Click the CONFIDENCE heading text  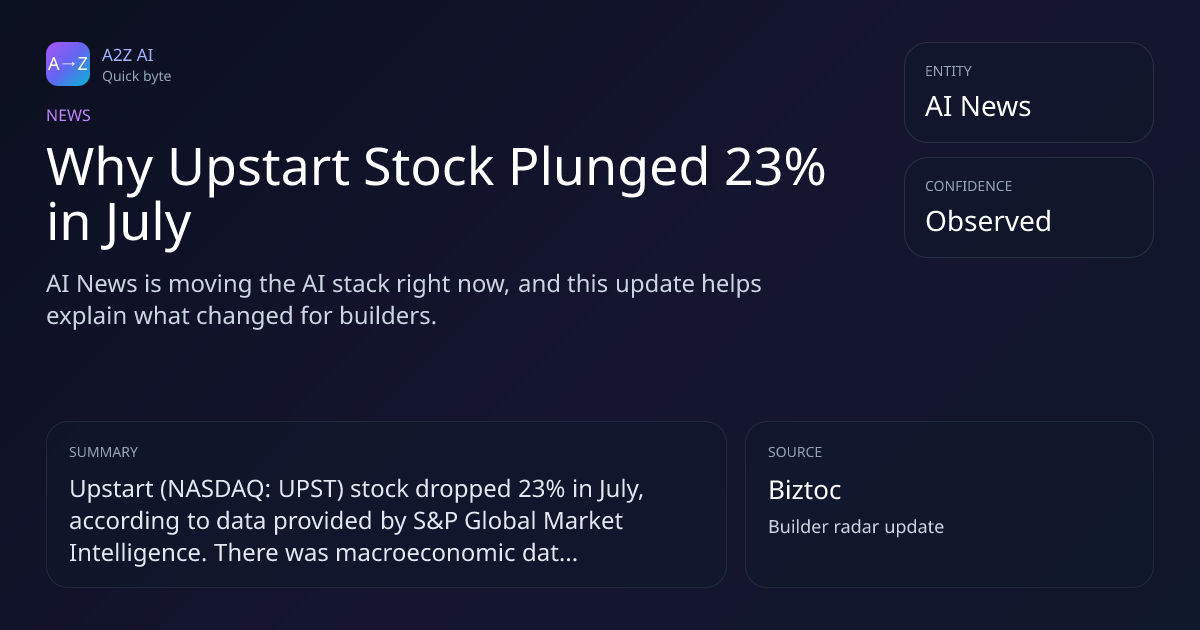click(968, 186)
